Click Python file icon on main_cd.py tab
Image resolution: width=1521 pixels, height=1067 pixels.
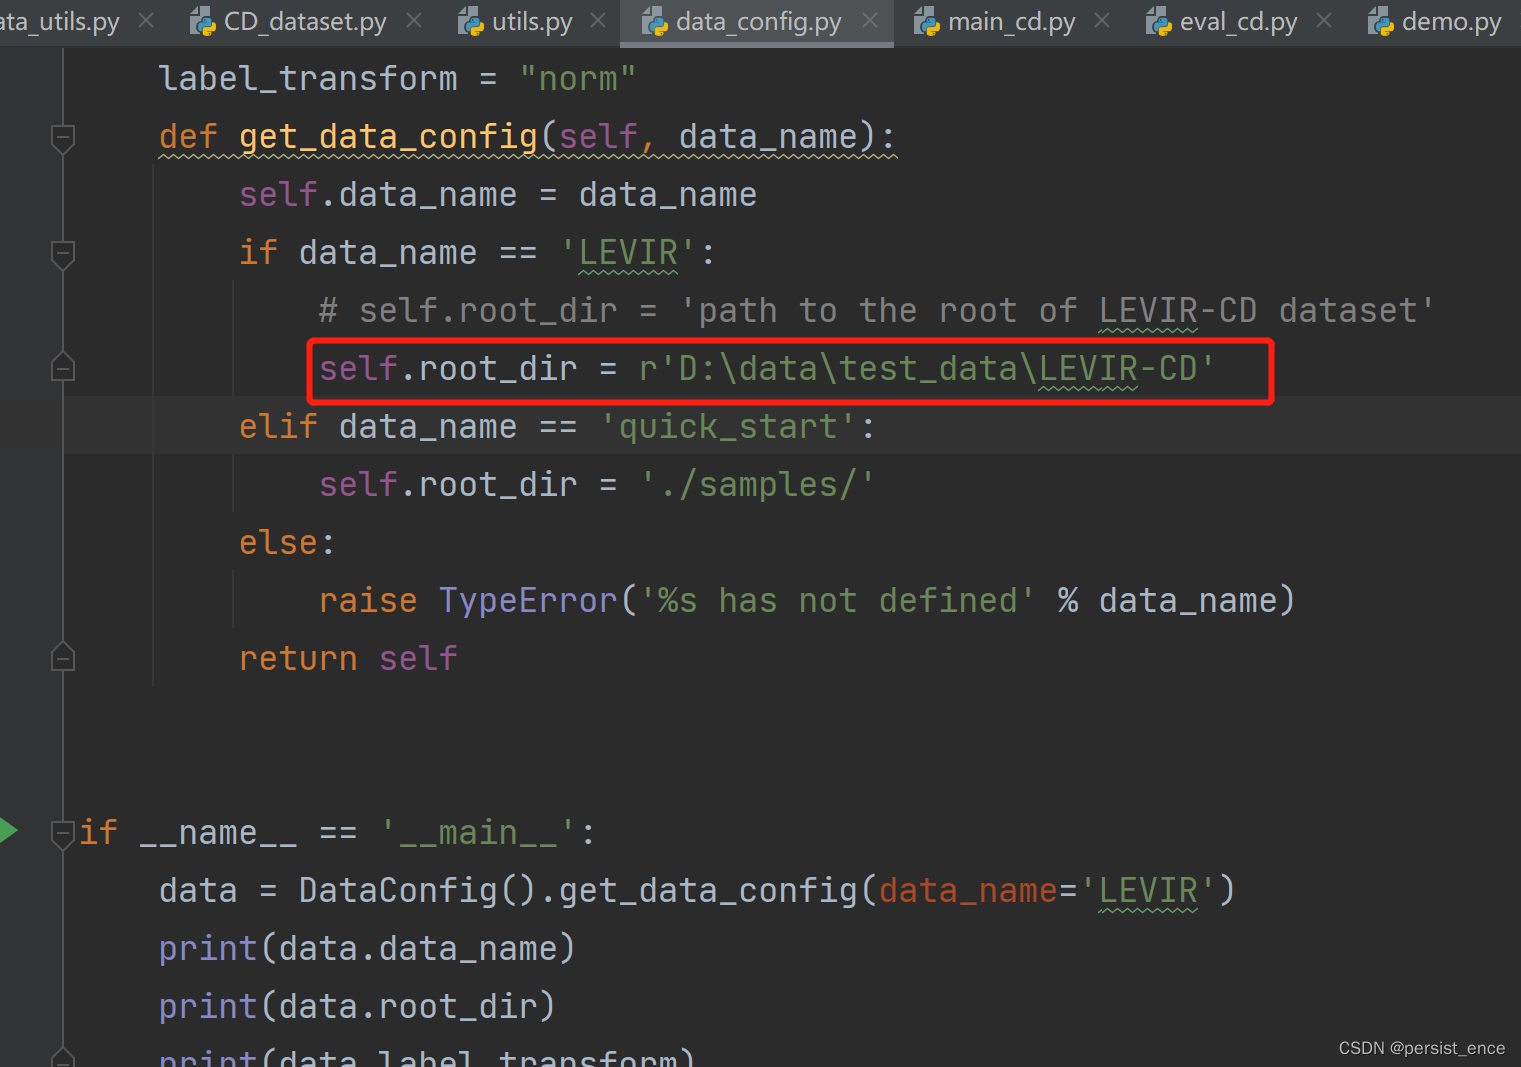click(927, 22)
